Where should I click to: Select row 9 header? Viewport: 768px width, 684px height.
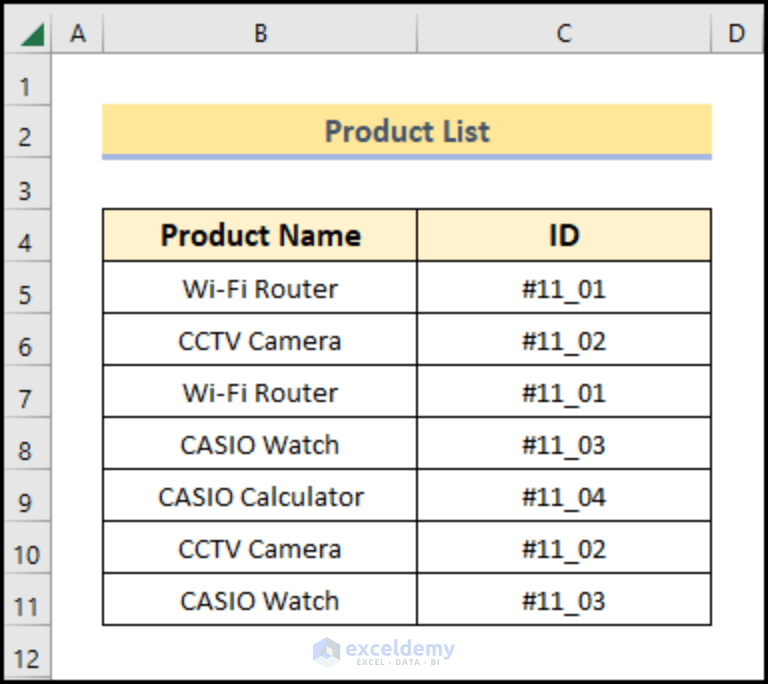pos(27,496)
